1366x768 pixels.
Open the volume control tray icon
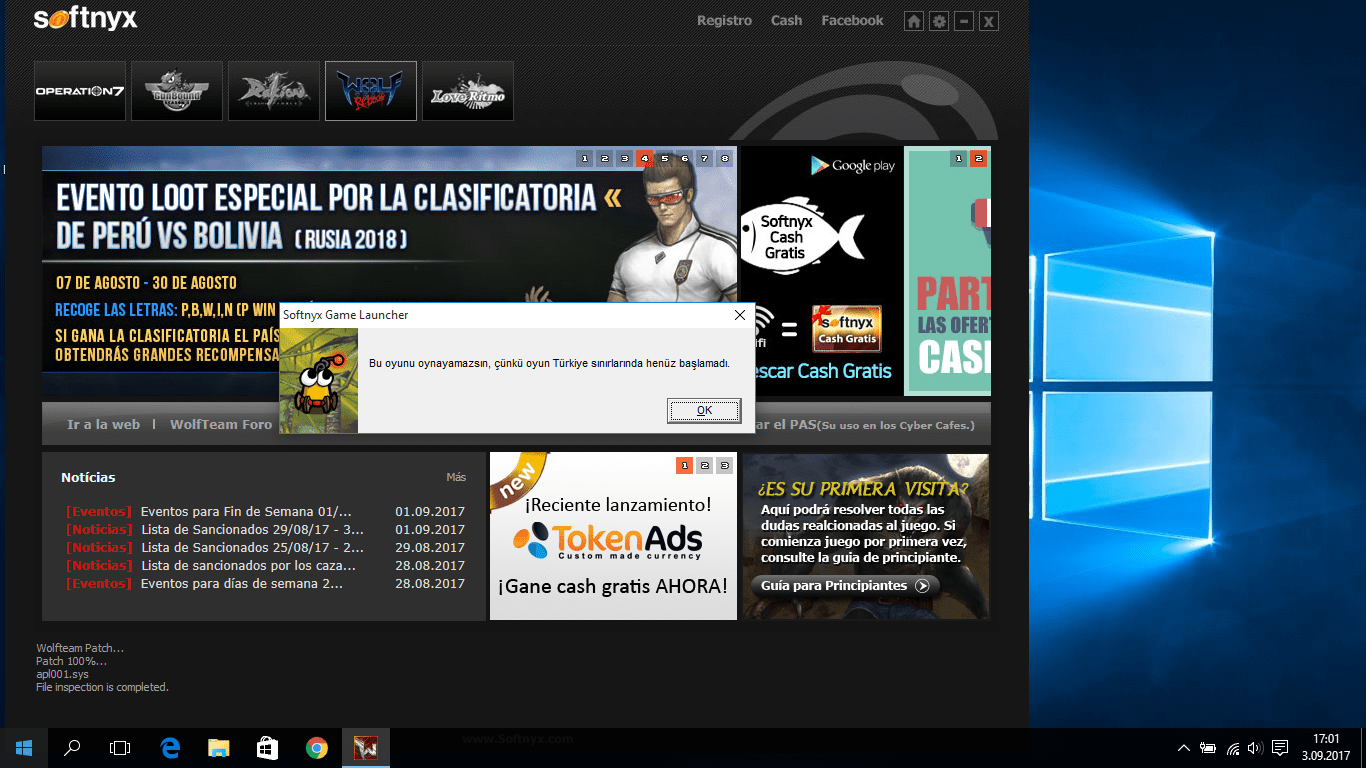1255,748
